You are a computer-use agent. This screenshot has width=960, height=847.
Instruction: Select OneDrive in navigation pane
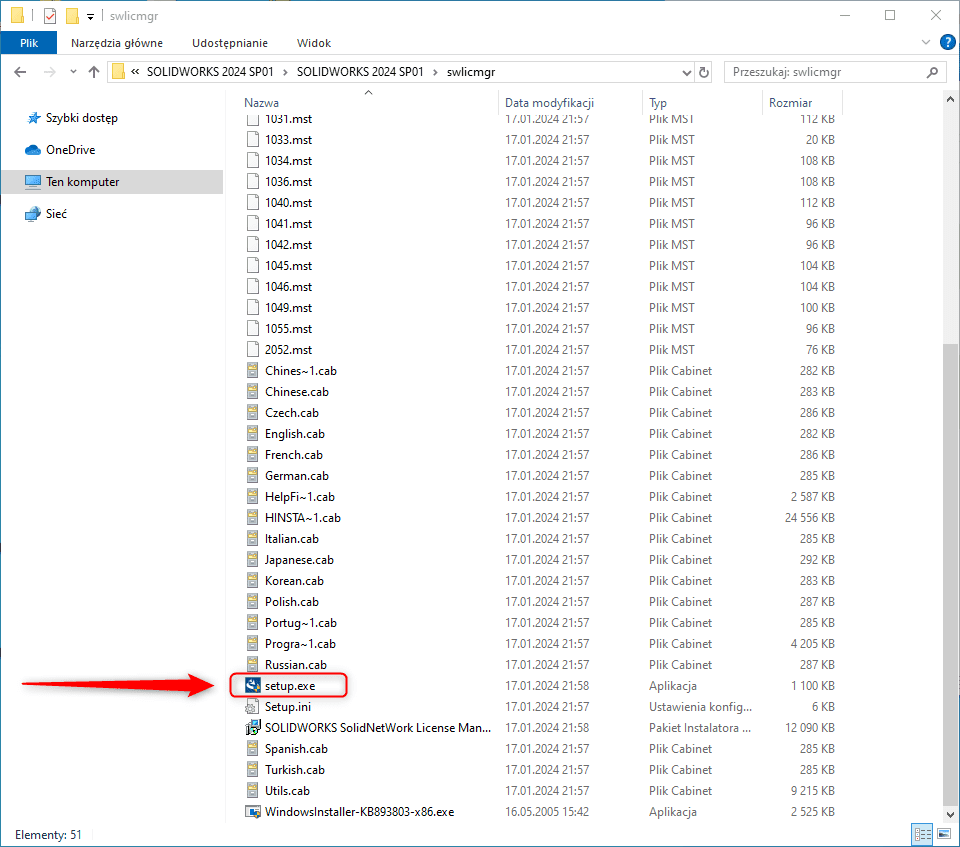(x=70, y=150)
